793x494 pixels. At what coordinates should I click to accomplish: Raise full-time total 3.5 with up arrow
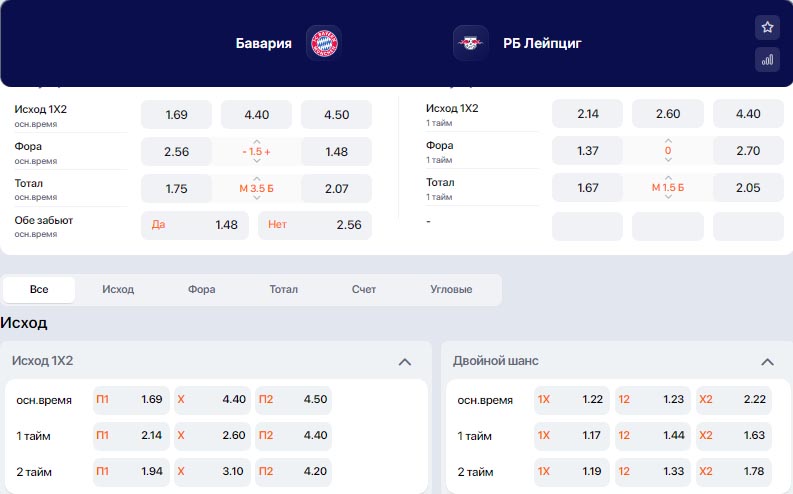[x=257, y=179]
